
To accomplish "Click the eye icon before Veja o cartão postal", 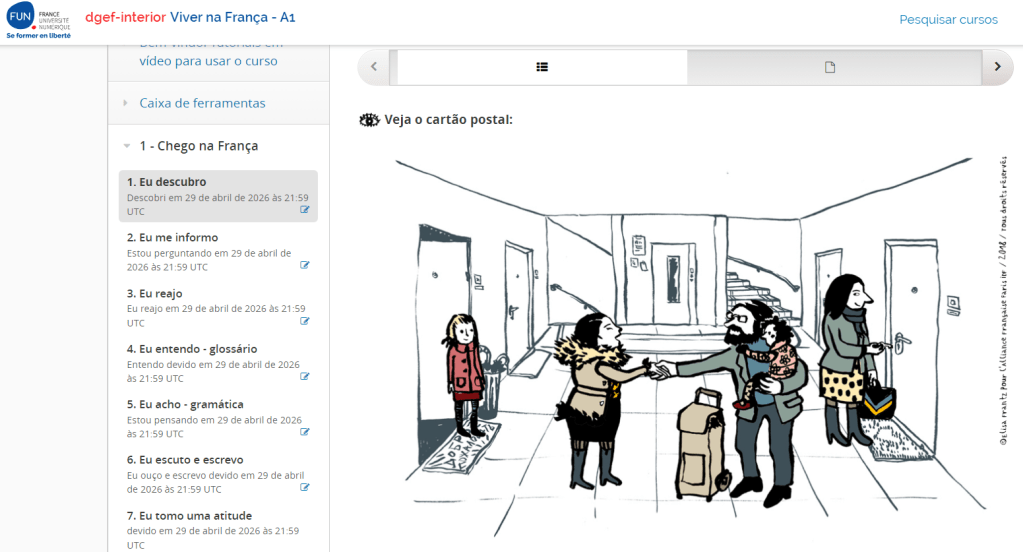I will [369, 120].
